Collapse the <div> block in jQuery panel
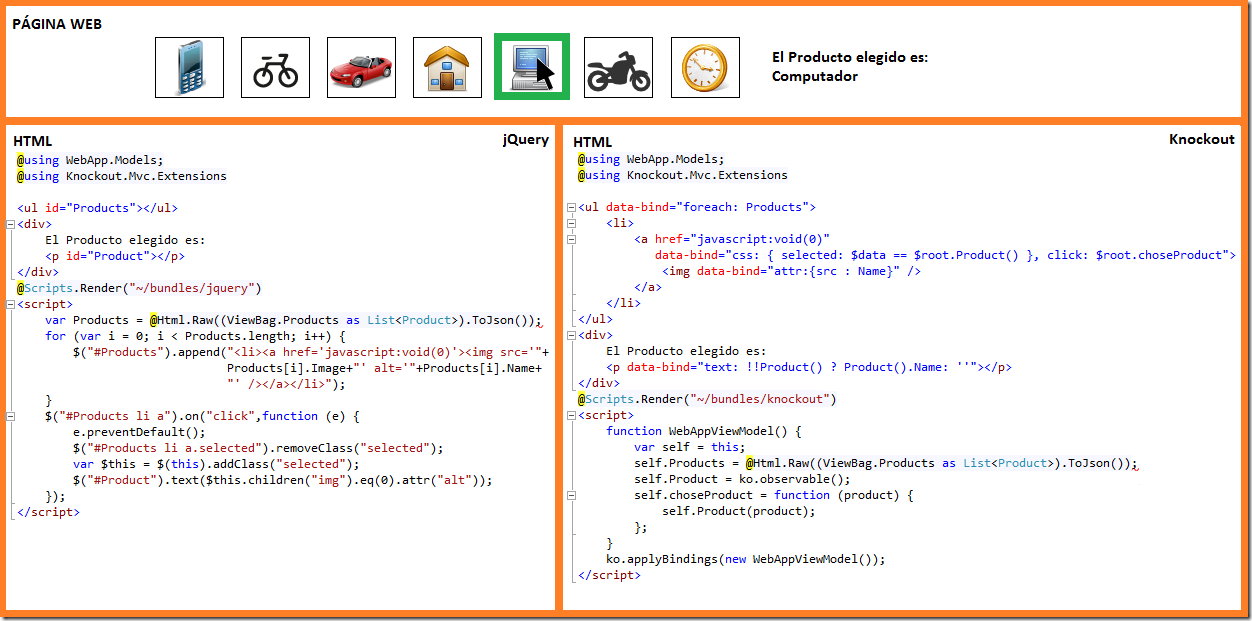Image resolution: width=1252 pixels, height=621 pixels. [10, 224]
